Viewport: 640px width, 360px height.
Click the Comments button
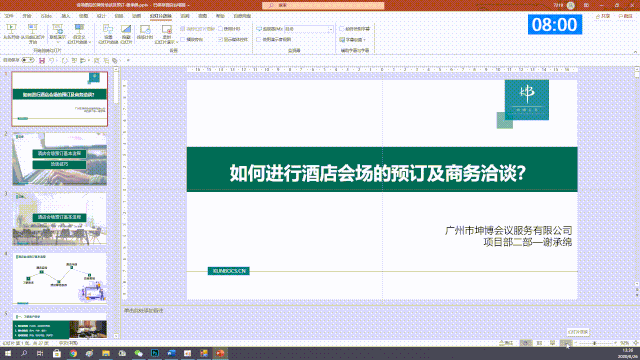click(x=626, y=16)
